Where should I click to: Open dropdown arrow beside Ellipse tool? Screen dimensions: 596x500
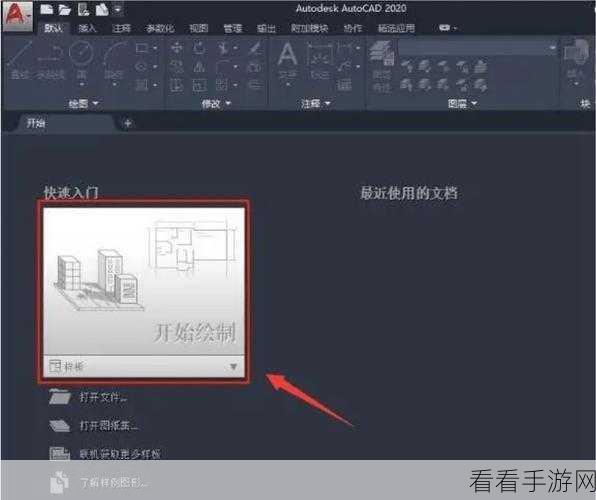pyautogui.click(x=155, y=67)
